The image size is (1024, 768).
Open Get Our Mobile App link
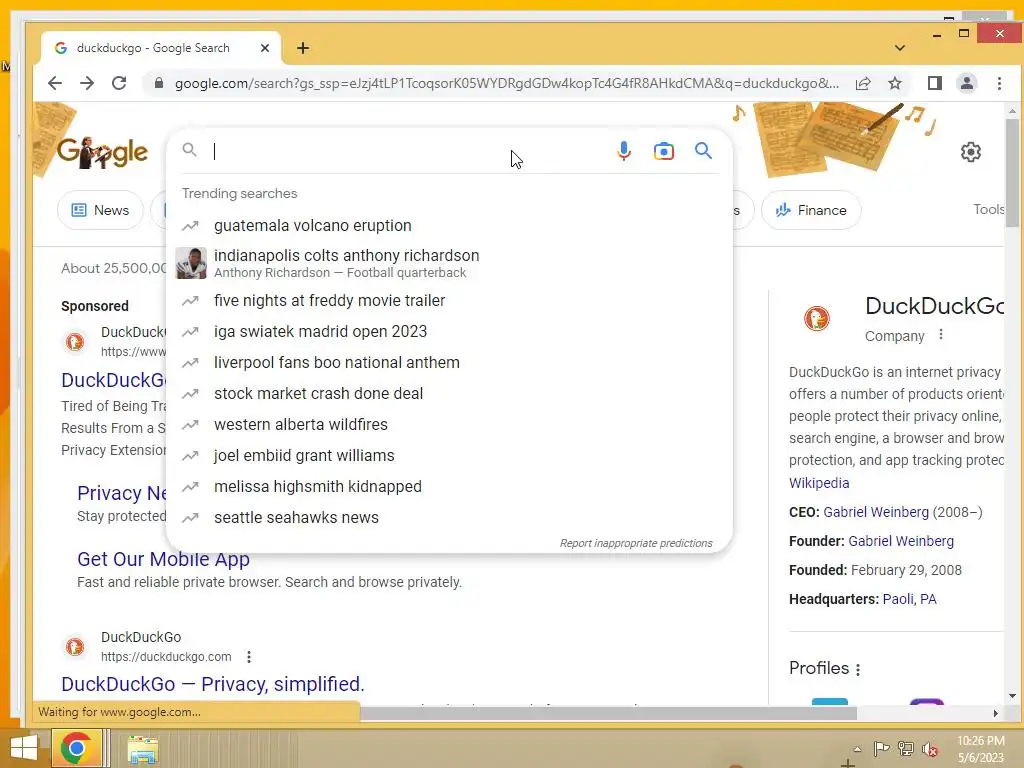(x=163, y=559)
